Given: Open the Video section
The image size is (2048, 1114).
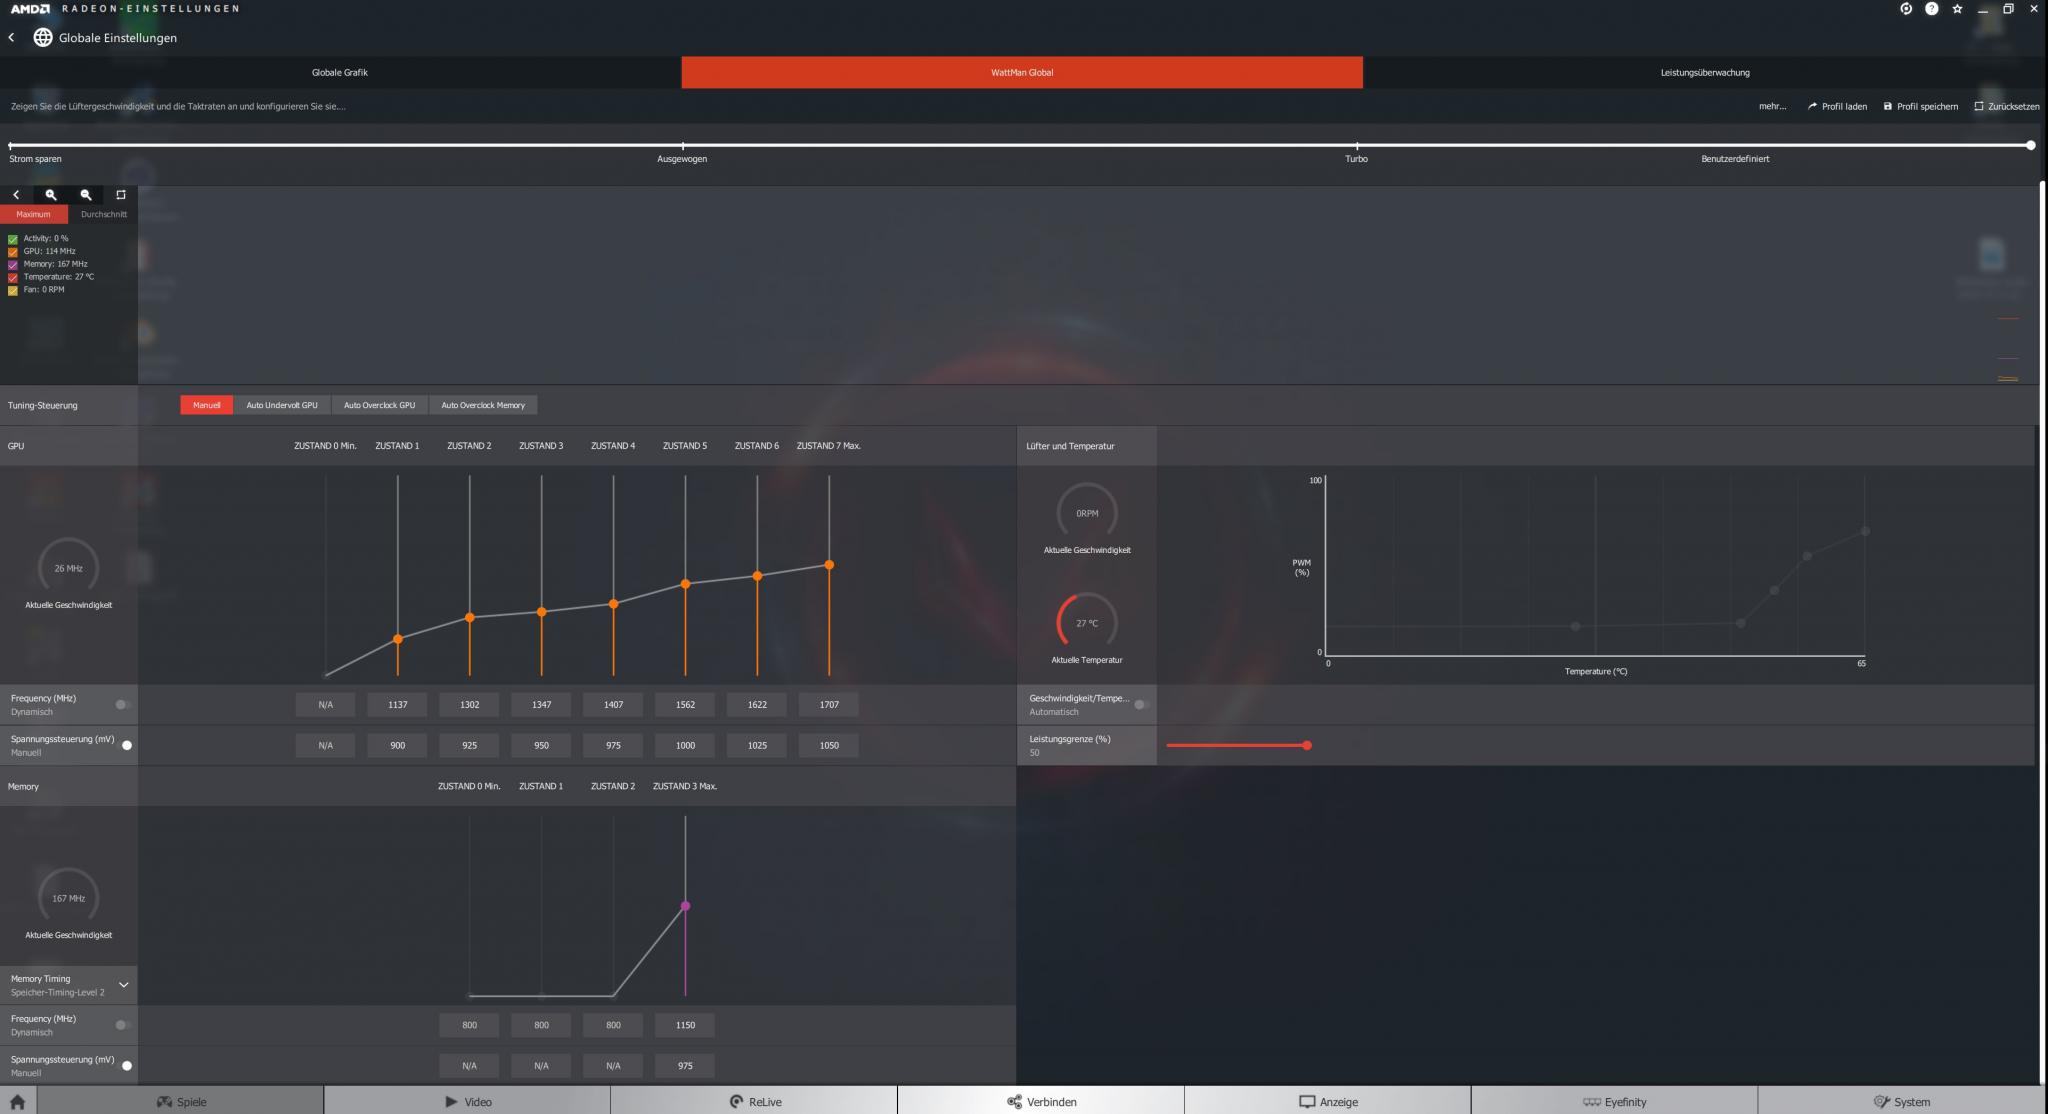Looking at the screenshot, I should tap(467, 1101).
